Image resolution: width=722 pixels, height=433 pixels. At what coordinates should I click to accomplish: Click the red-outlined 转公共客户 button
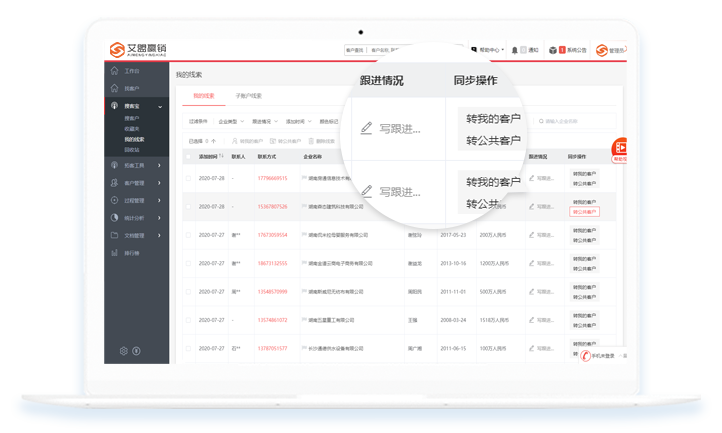click(x=584, y=212)
